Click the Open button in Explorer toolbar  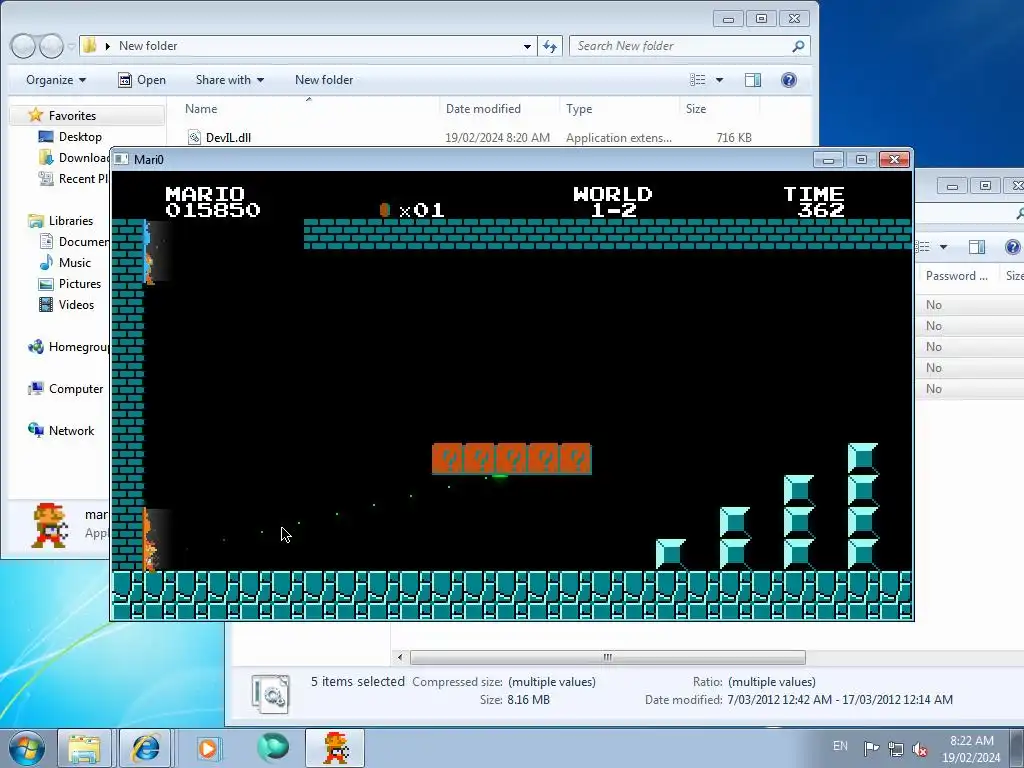[142, 80]
